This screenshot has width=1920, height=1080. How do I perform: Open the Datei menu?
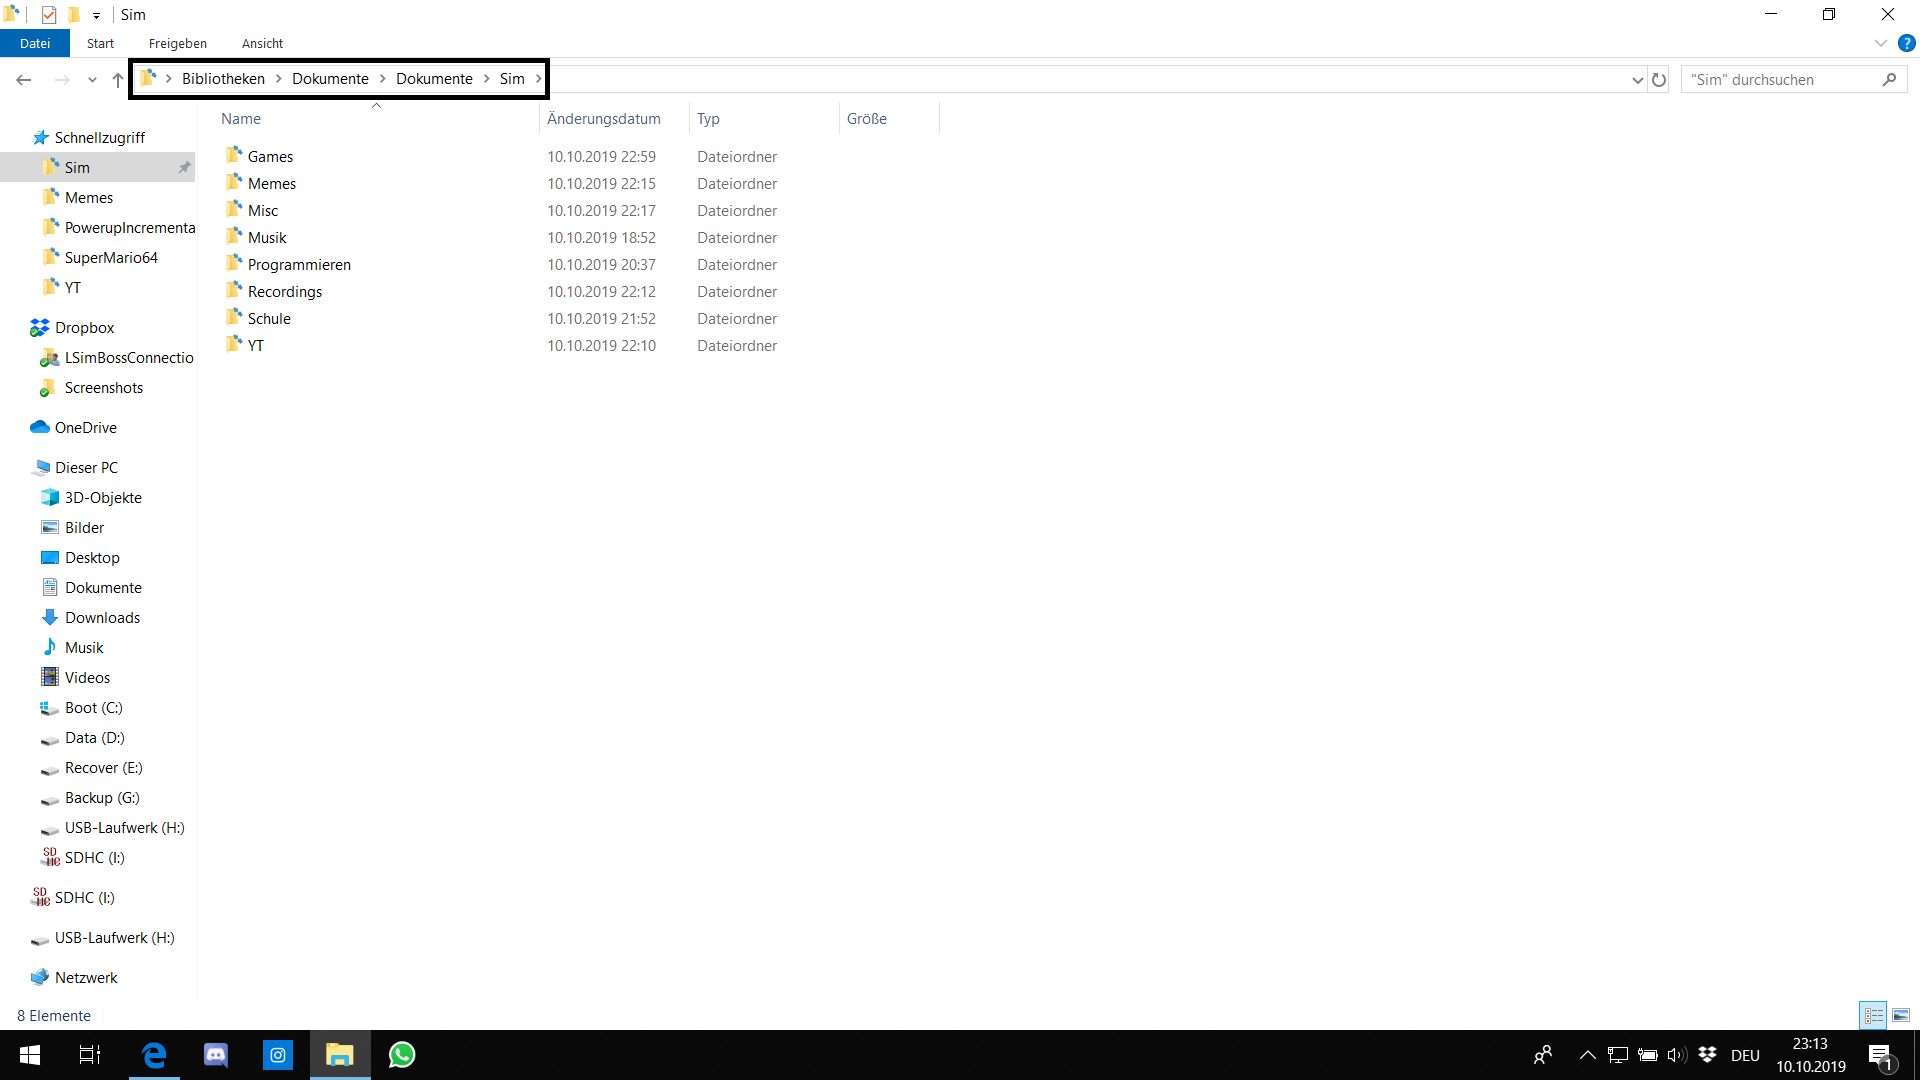[x=34, y=43]
